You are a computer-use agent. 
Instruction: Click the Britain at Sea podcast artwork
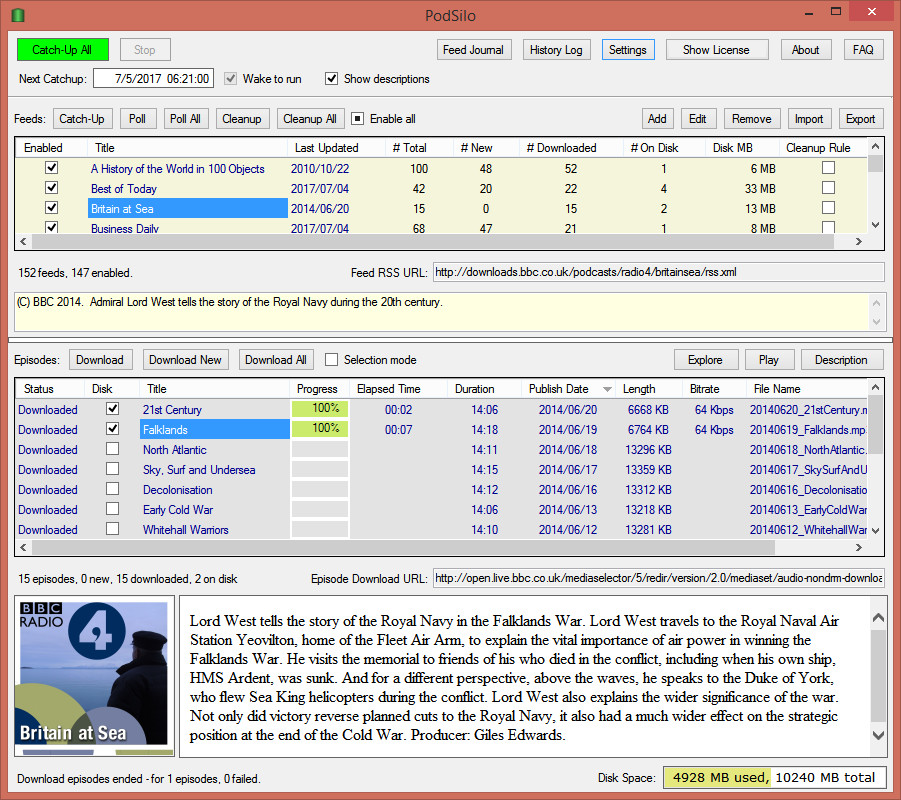[x=94, y=676]
